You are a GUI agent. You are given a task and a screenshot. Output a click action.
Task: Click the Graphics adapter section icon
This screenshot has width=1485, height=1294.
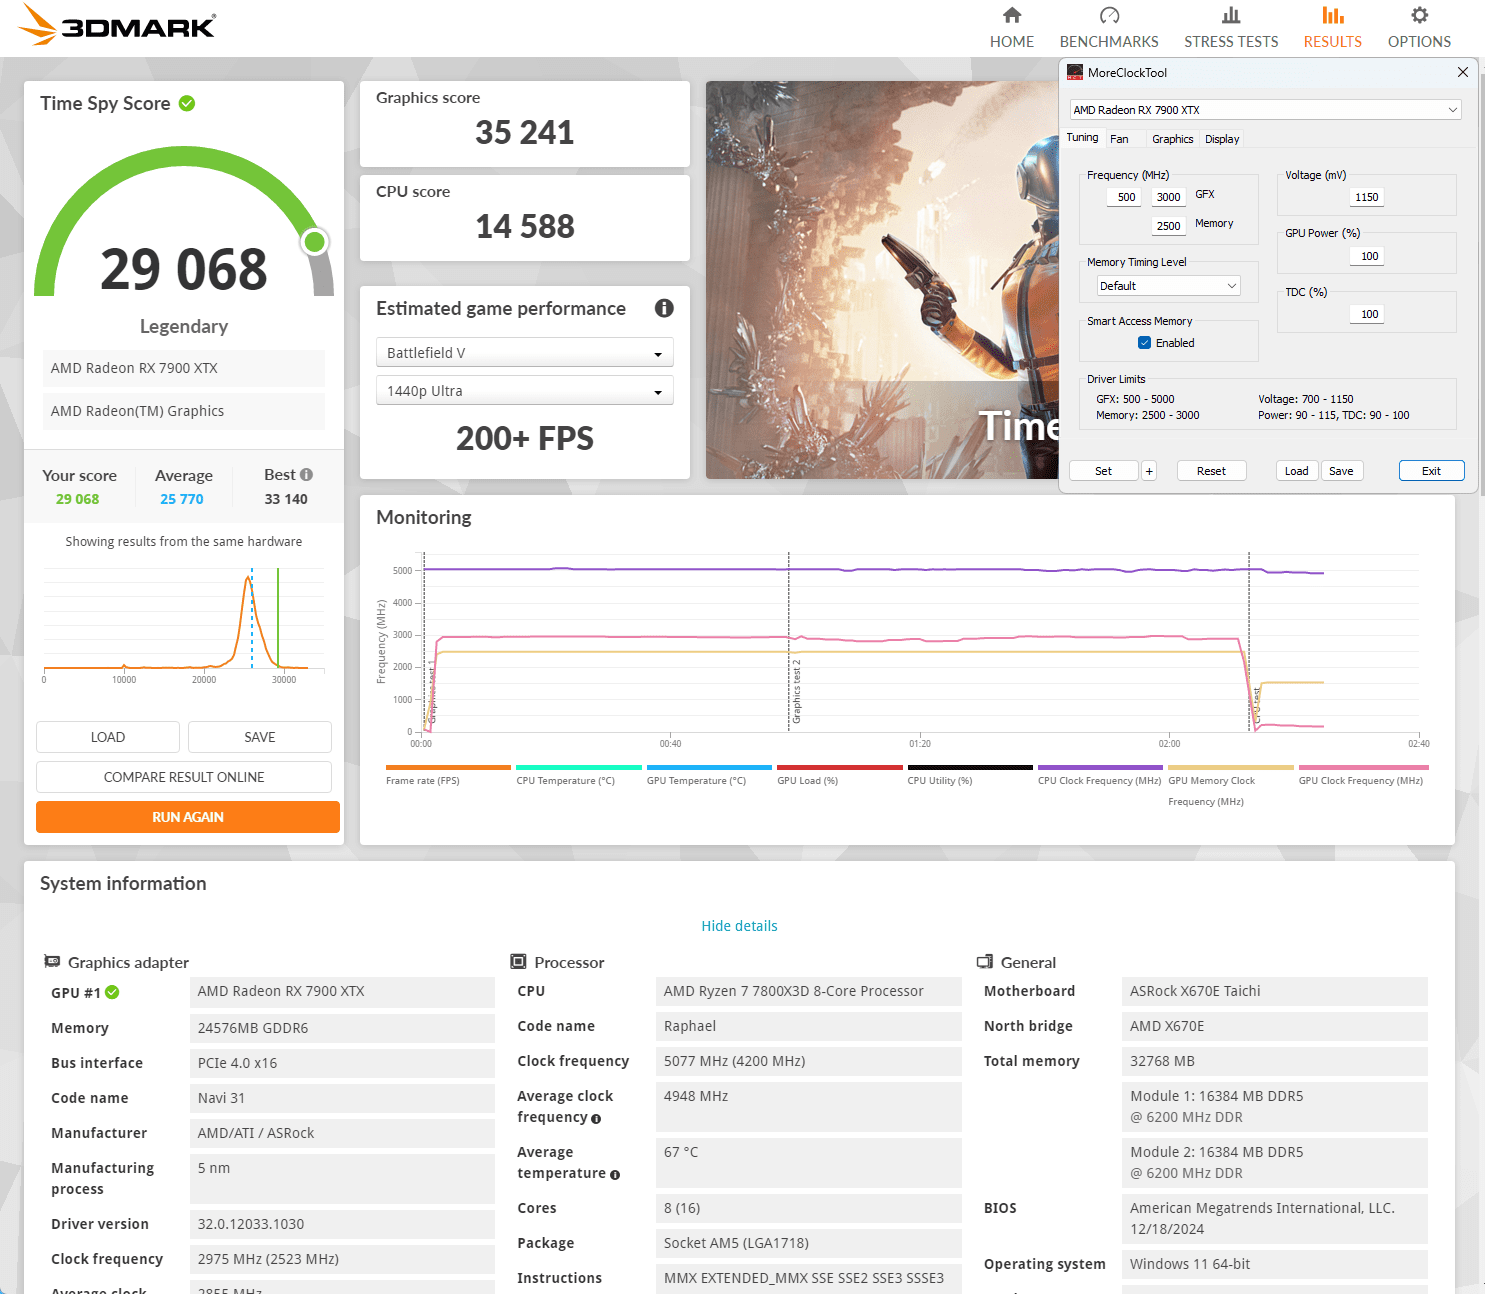52,962
